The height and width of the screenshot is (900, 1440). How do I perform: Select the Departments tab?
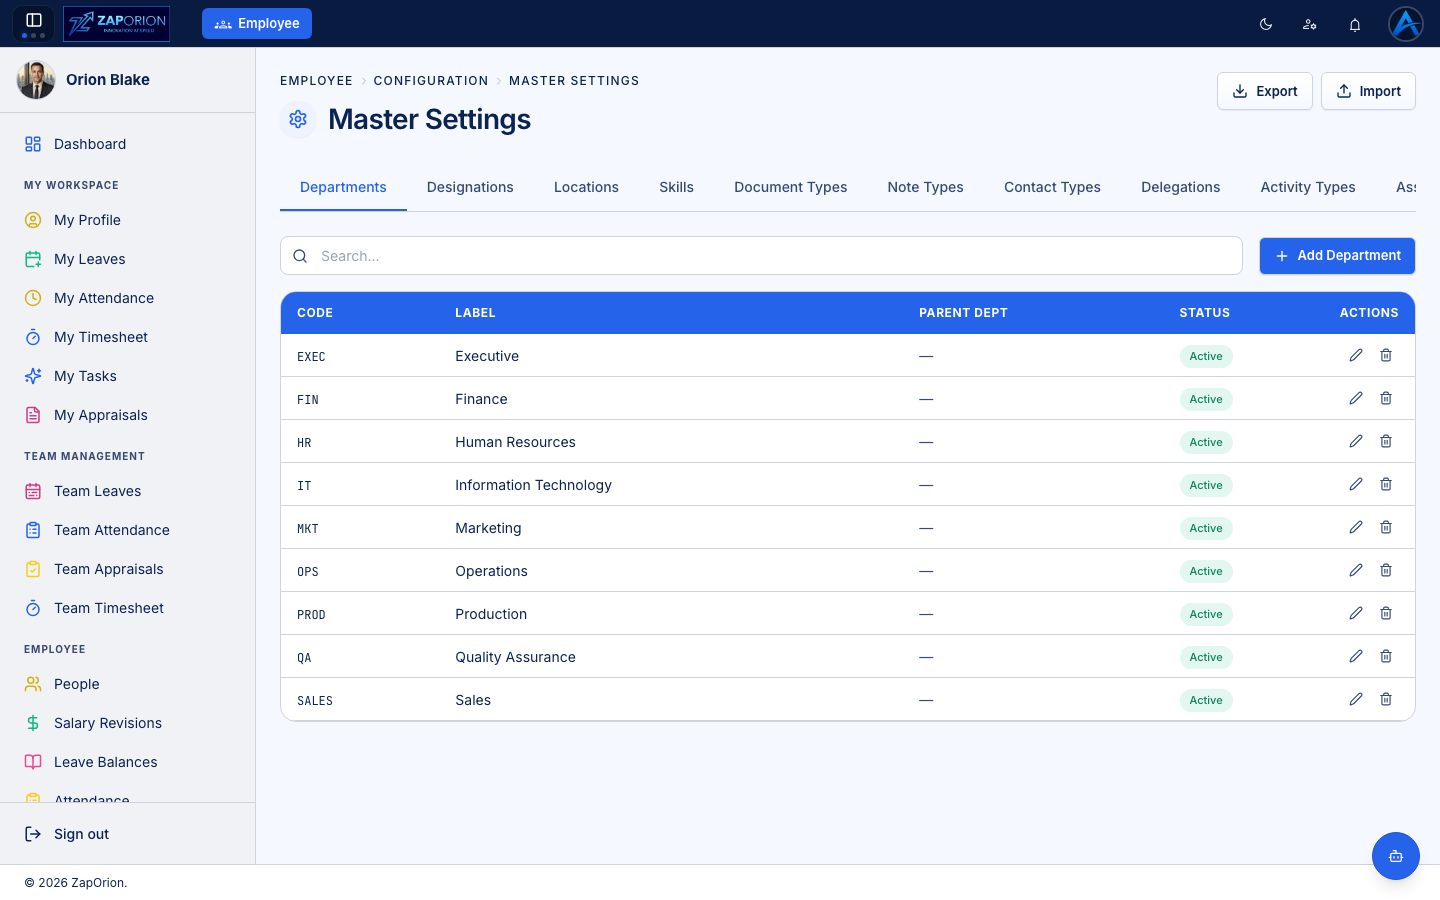tap(343, 187)
